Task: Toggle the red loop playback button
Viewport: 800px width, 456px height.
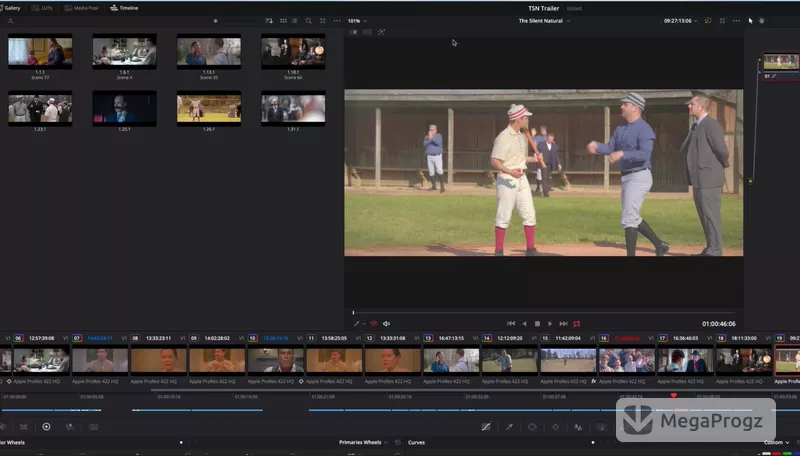Action: 577,324
